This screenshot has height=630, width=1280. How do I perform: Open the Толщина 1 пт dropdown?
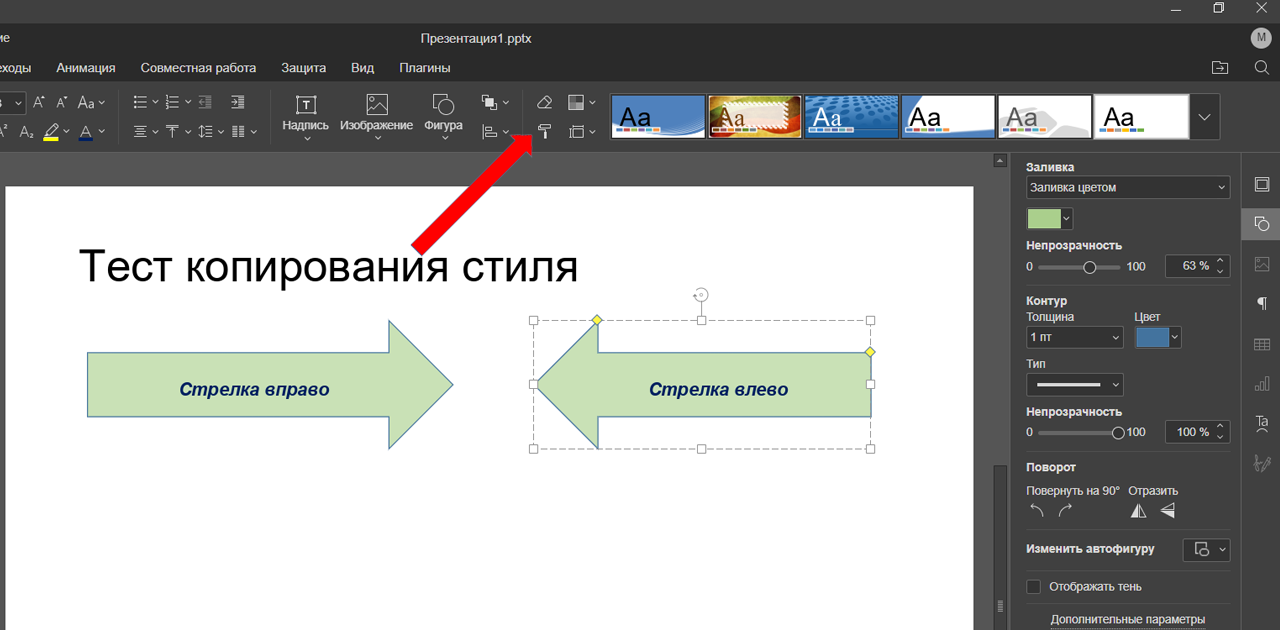1075,338
